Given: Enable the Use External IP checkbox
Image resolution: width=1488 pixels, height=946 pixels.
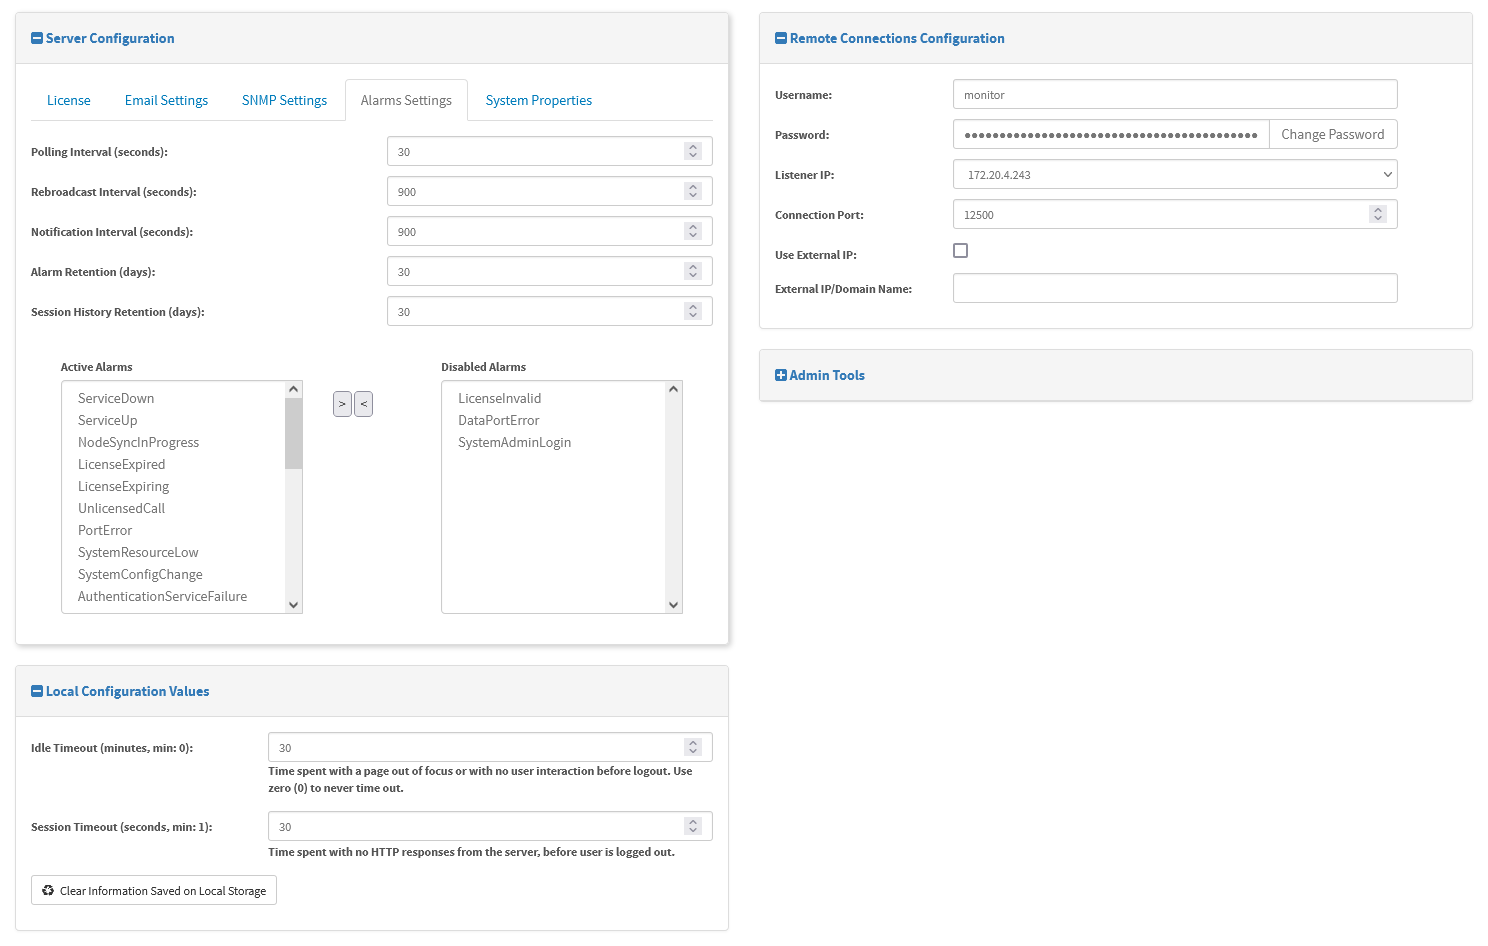Looking at the screenshot, I should pyautogui.click(x=961, y=251).
